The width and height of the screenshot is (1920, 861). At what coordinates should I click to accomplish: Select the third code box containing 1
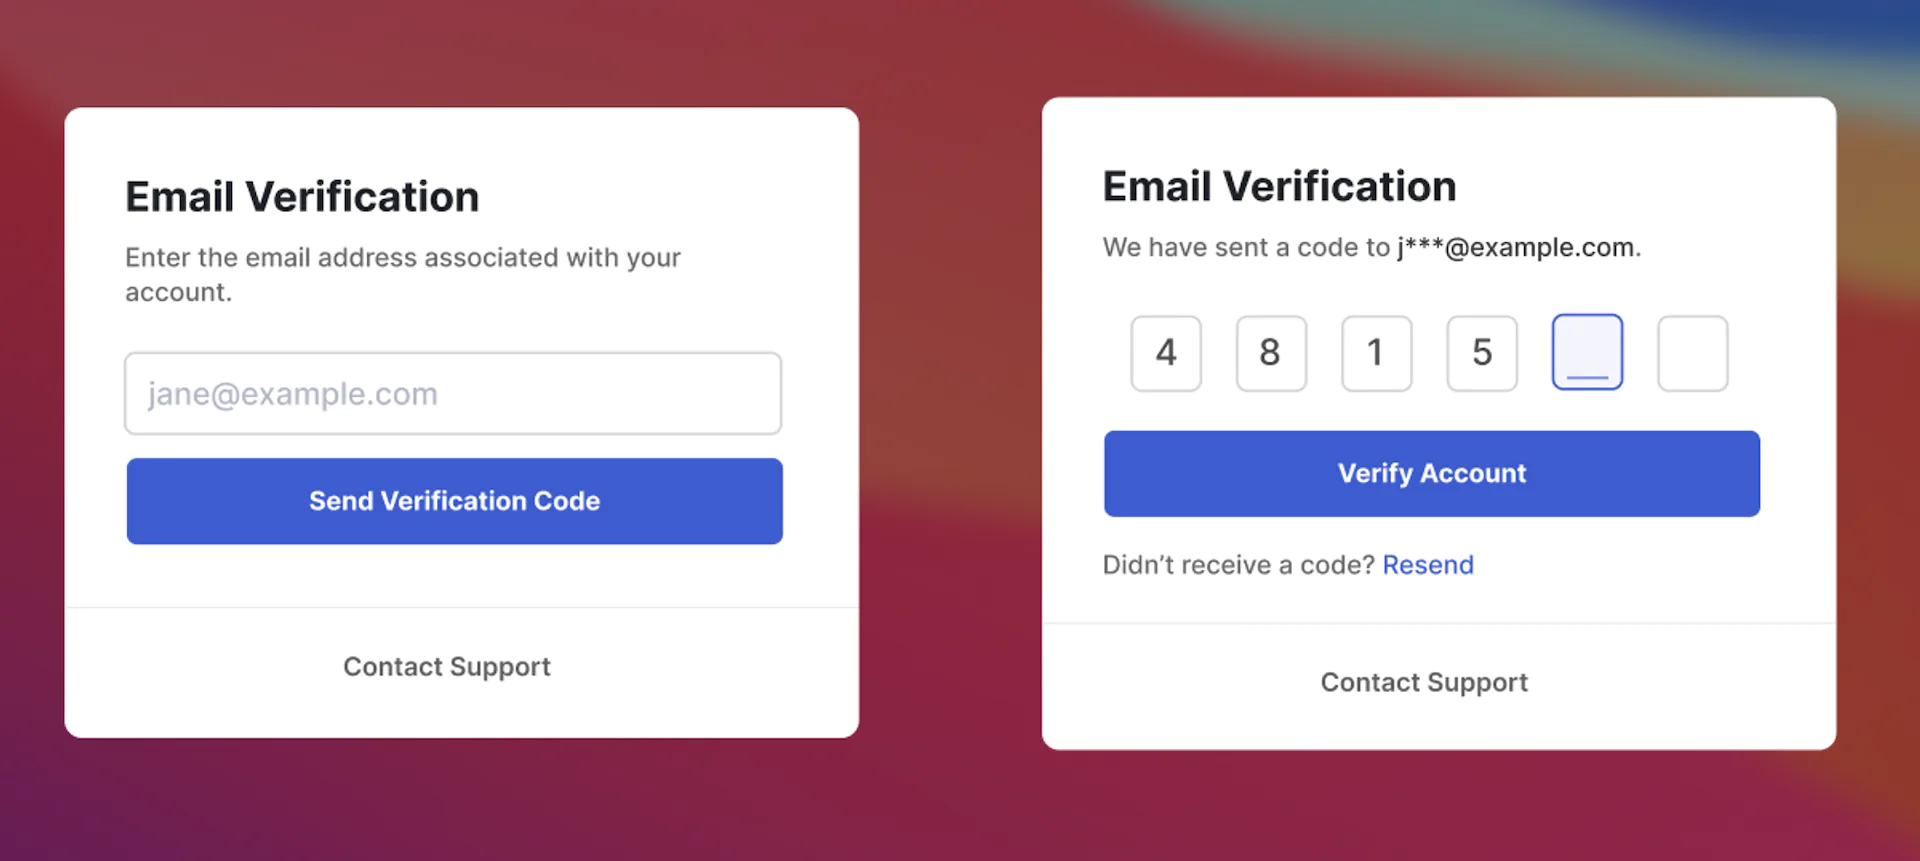[1377, 353]
